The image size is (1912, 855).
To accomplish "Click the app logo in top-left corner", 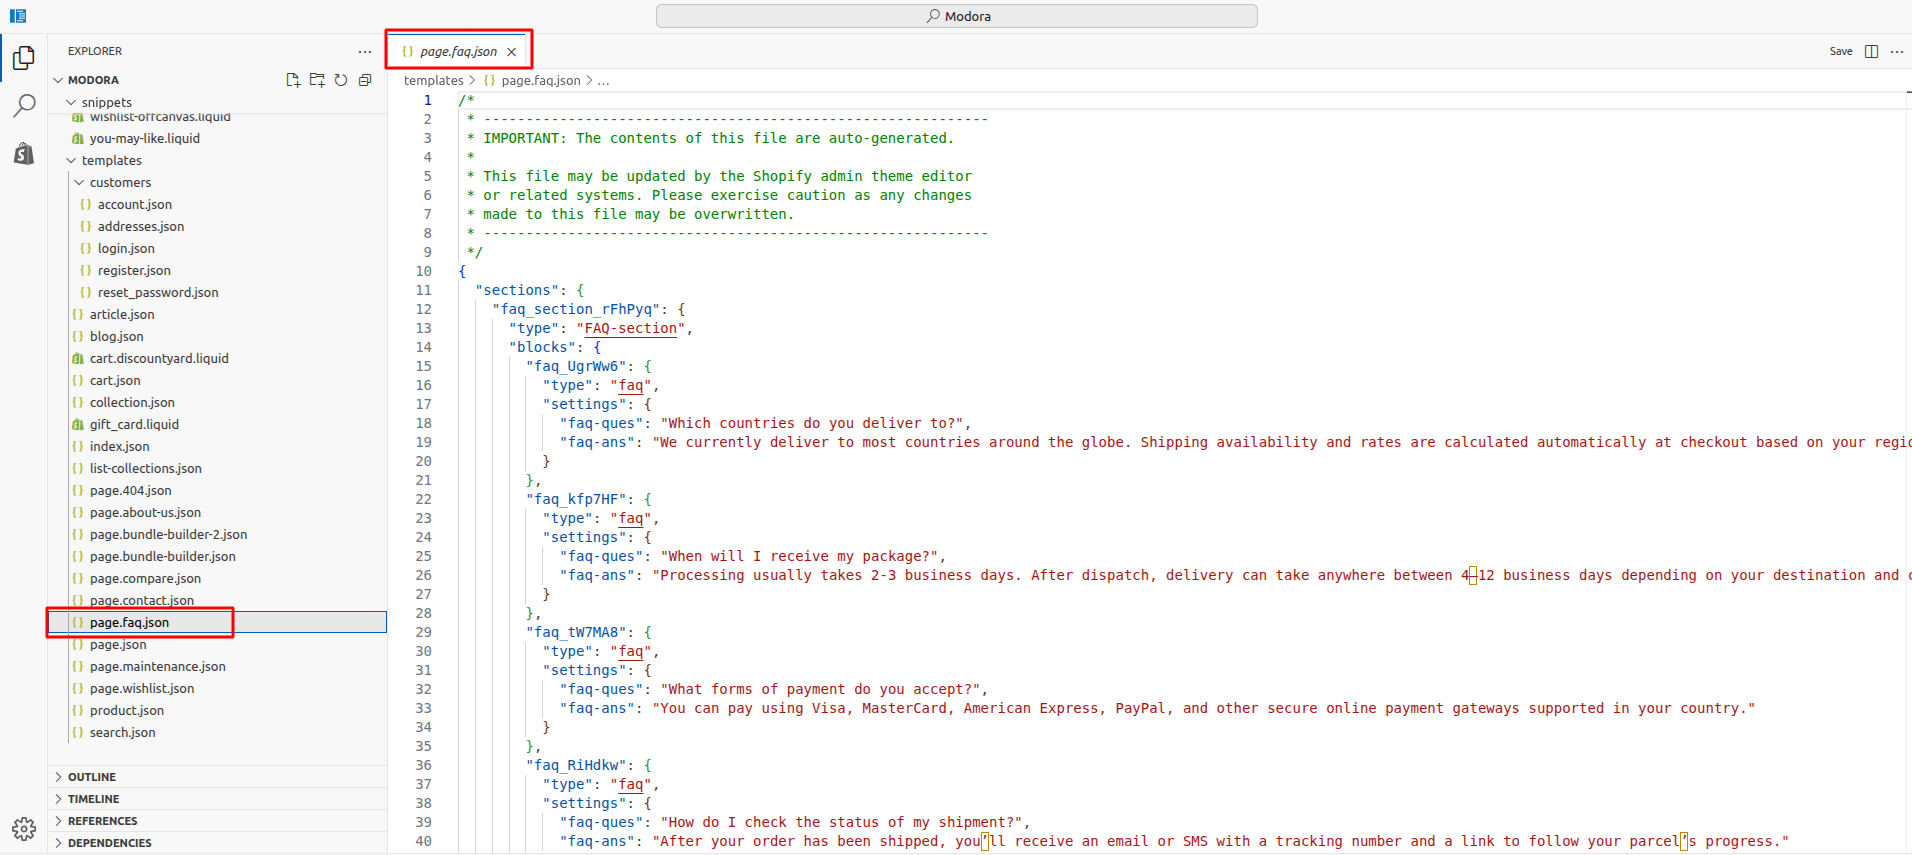I will click(x=18, y=16).
